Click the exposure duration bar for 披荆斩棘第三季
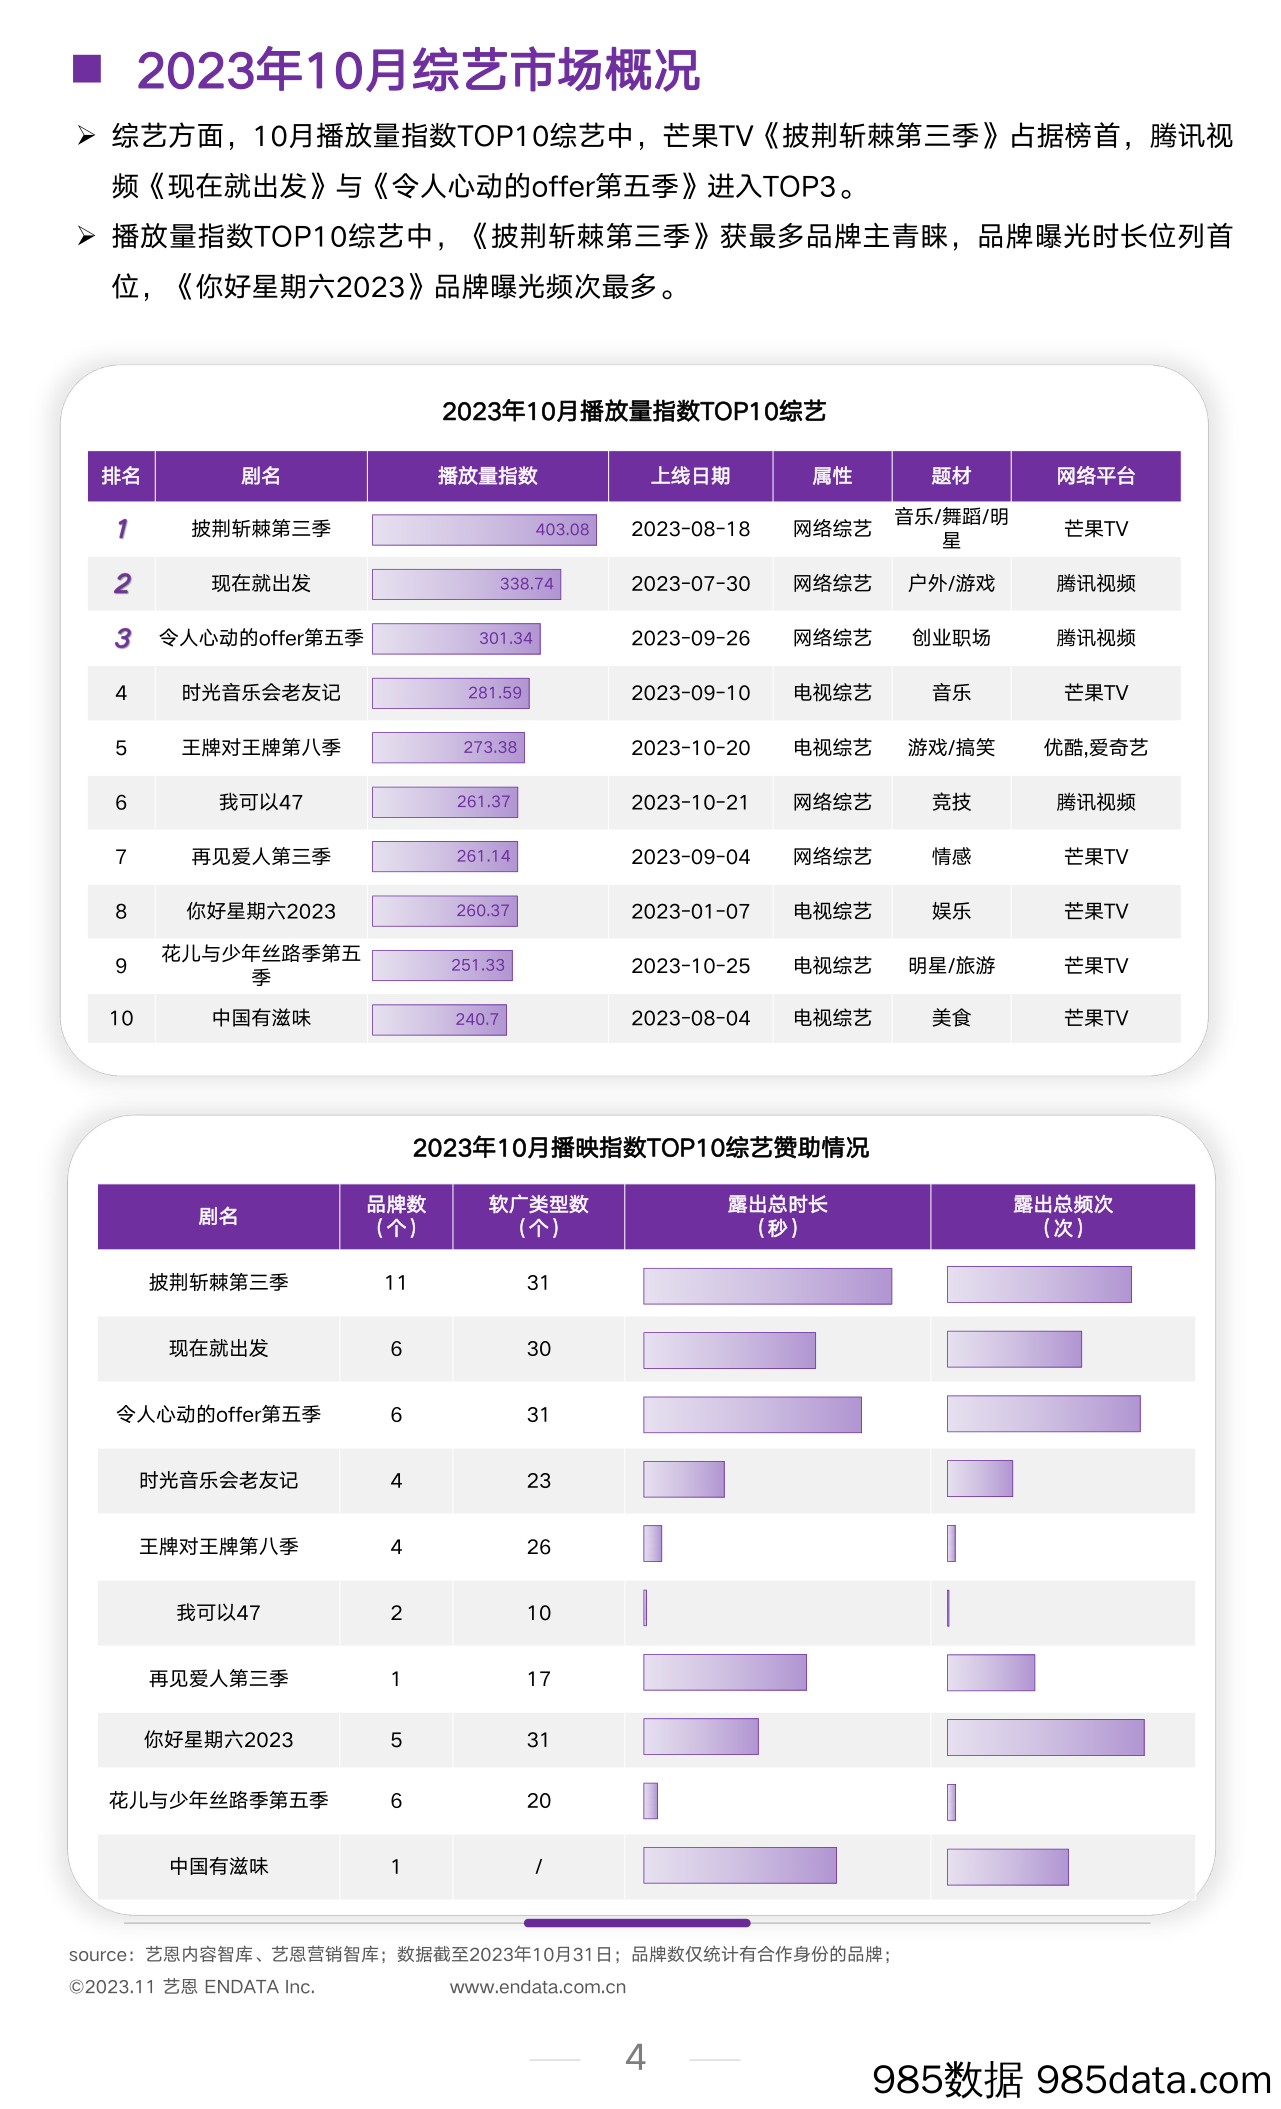The width and height of the screenshot is (1281, 2109). point(767,1287)
